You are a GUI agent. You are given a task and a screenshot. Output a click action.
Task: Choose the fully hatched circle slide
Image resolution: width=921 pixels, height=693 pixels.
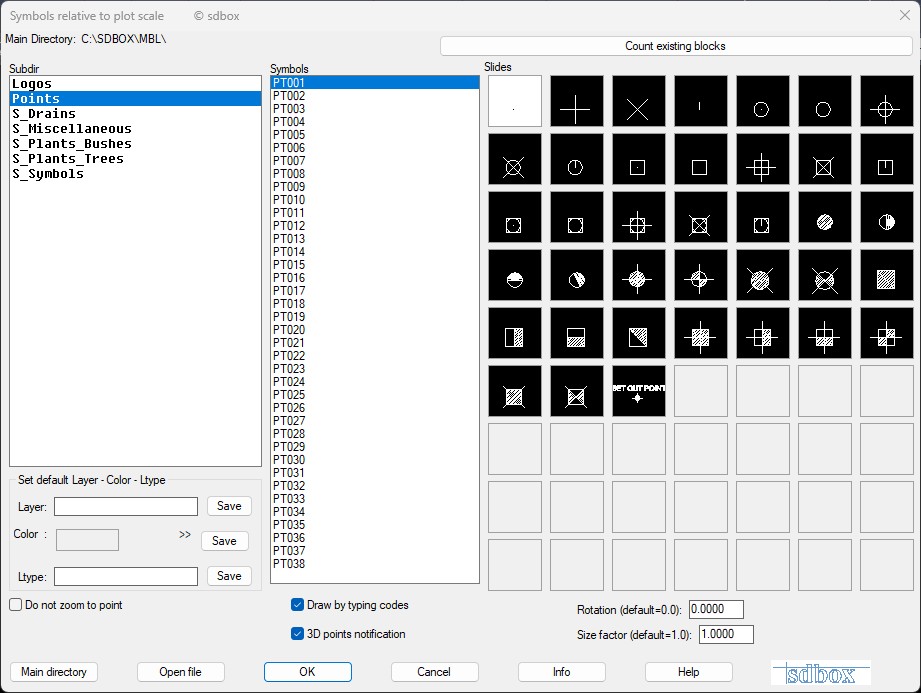pyautogui.click(x=825, y=217)
